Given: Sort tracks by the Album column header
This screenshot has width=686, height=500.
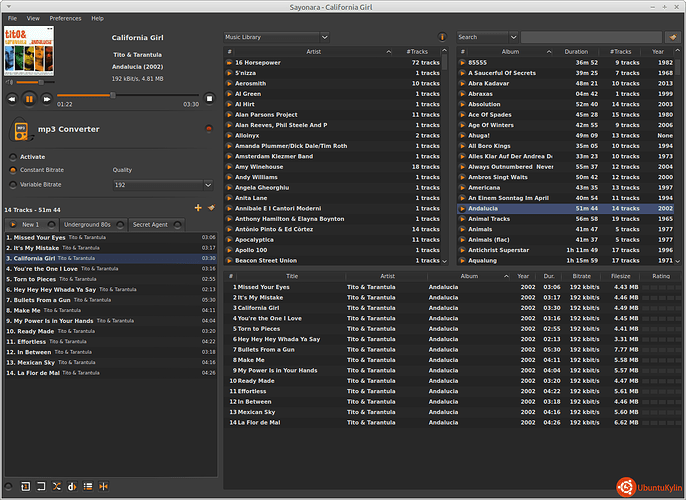Looking at the screenshot, I should coord(469,276).
